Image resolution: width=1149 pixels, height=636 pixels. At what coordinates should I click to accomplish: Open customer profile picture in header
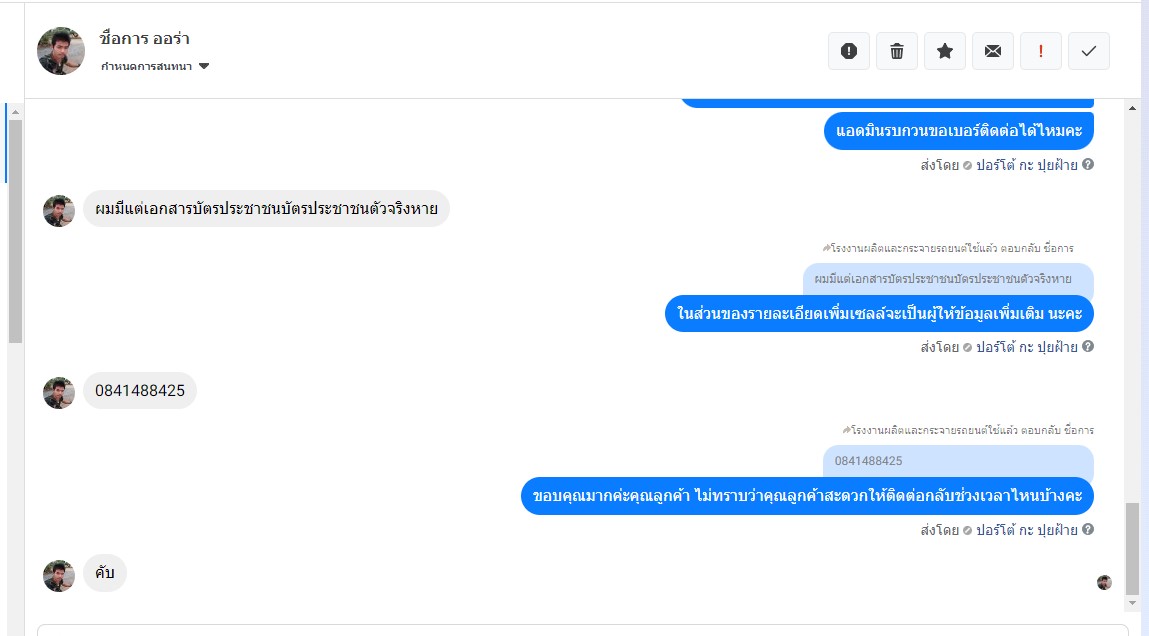(61, 51)
